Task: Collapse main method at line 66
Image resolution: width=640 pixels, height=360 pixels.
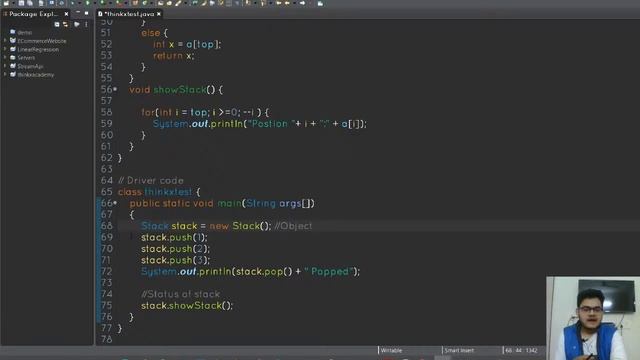Action: pos(115,203)
